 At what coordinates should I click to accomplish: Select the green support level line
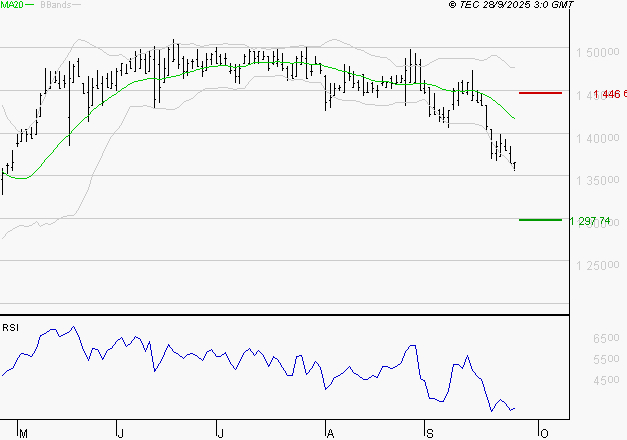pyautogui.click(x=540, y=220)
